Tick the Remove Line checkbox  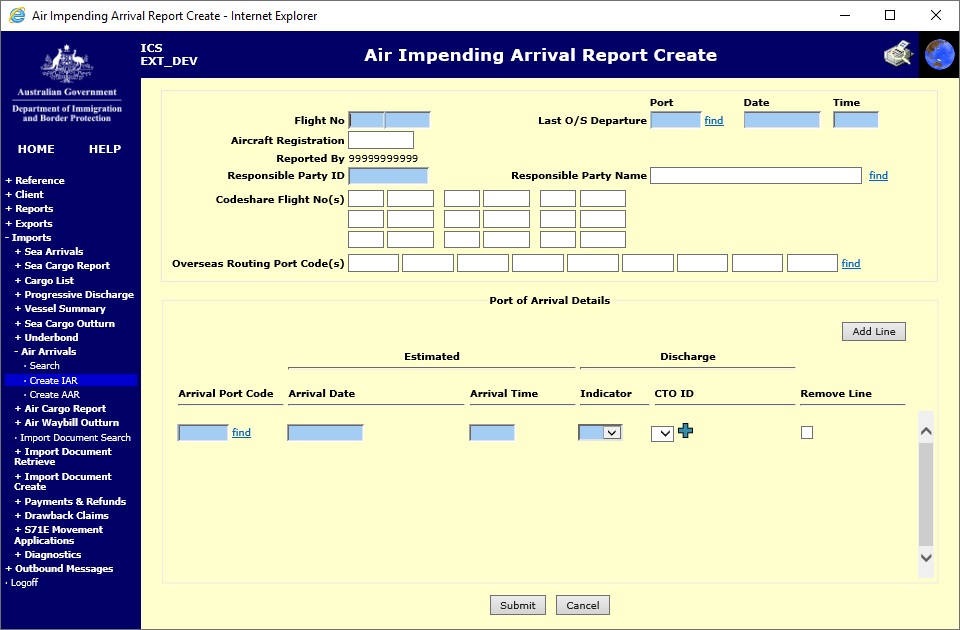807,433
